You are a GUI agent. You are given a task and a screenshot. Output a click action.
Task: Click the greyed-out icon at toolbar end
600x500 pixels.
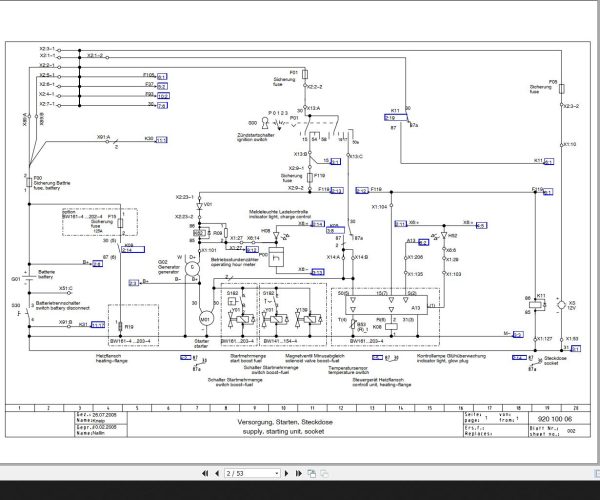324,473
